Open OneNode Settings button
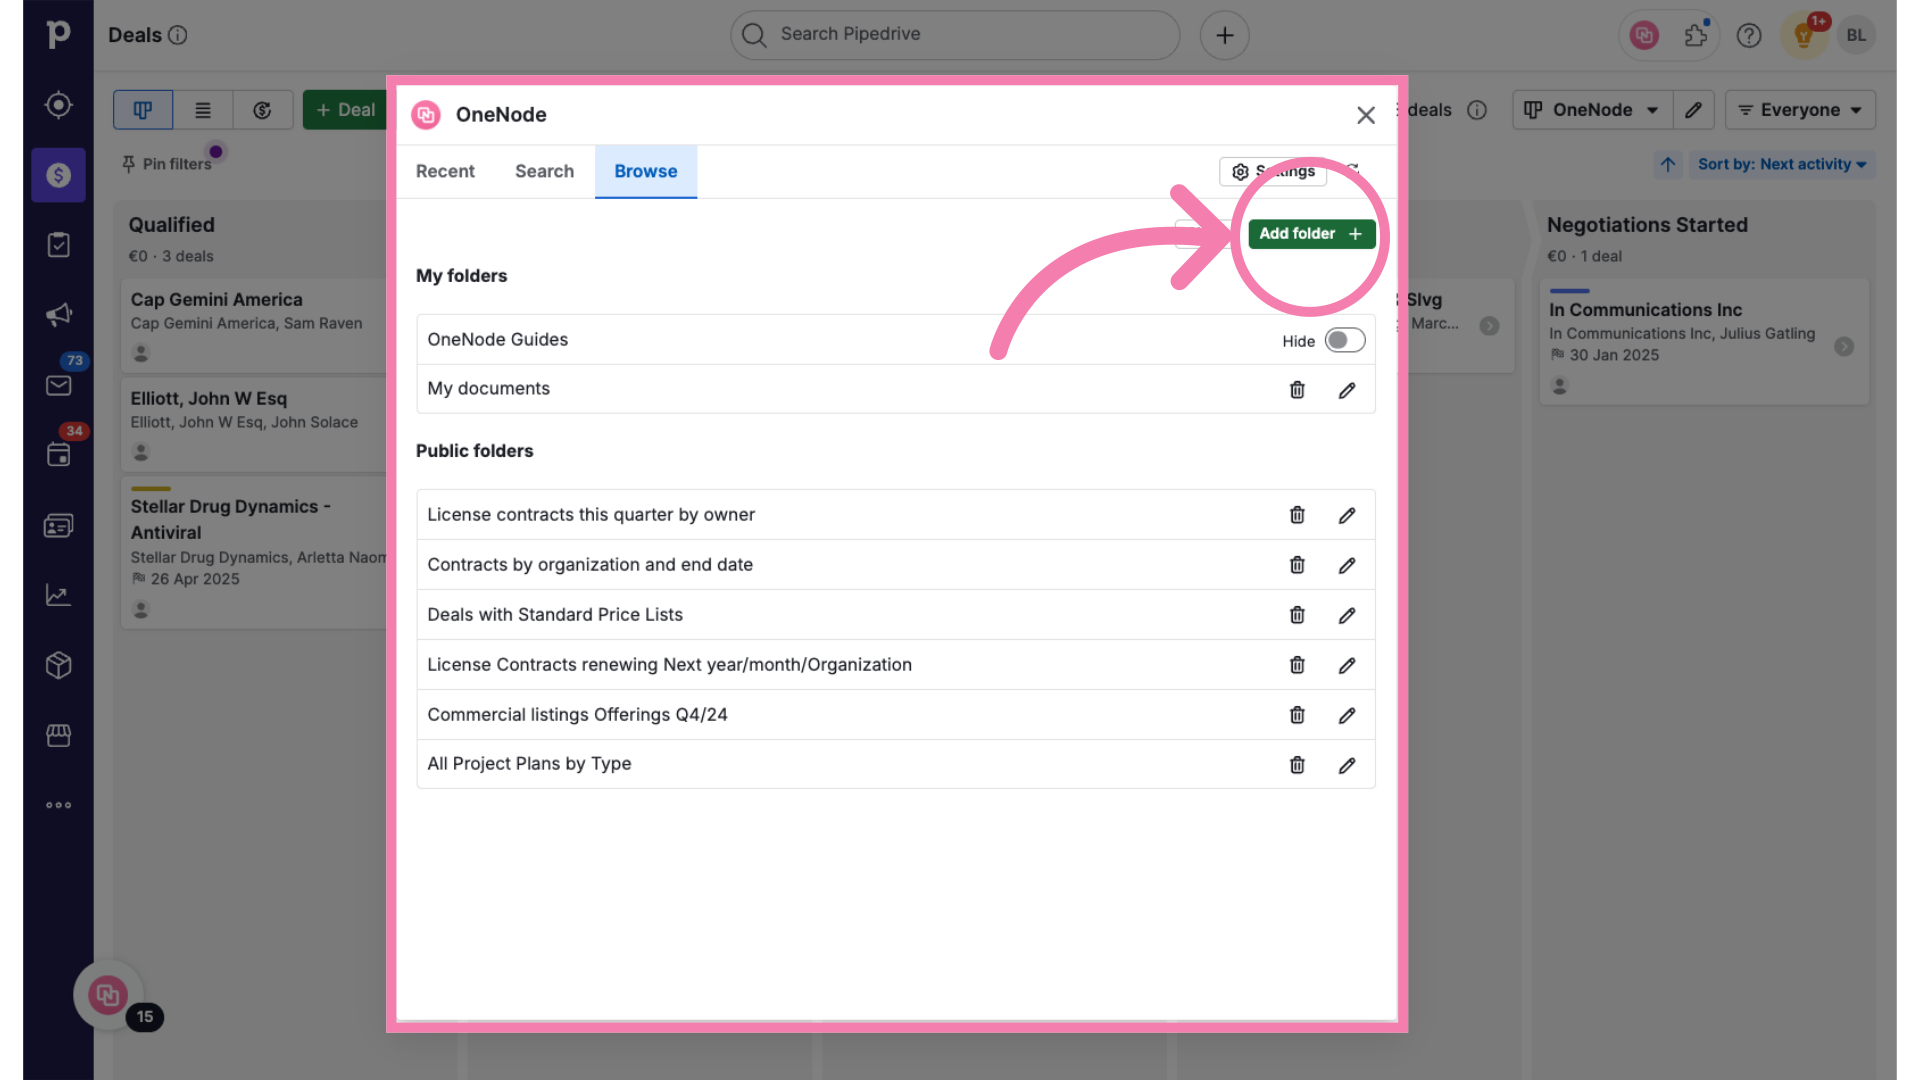The image size is (1920, 1080). pyautogui.click(x=1272, y=172)
